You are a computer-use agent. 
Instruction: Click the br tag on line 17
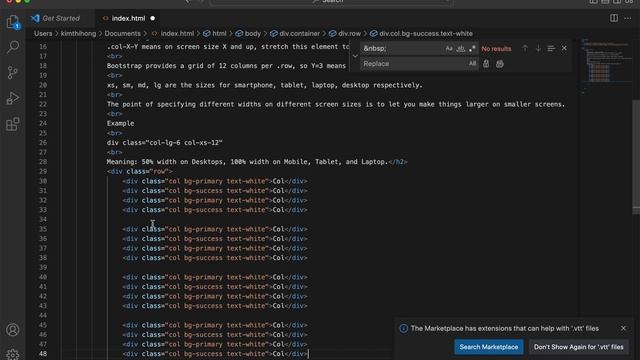click(x=115, y=56)
